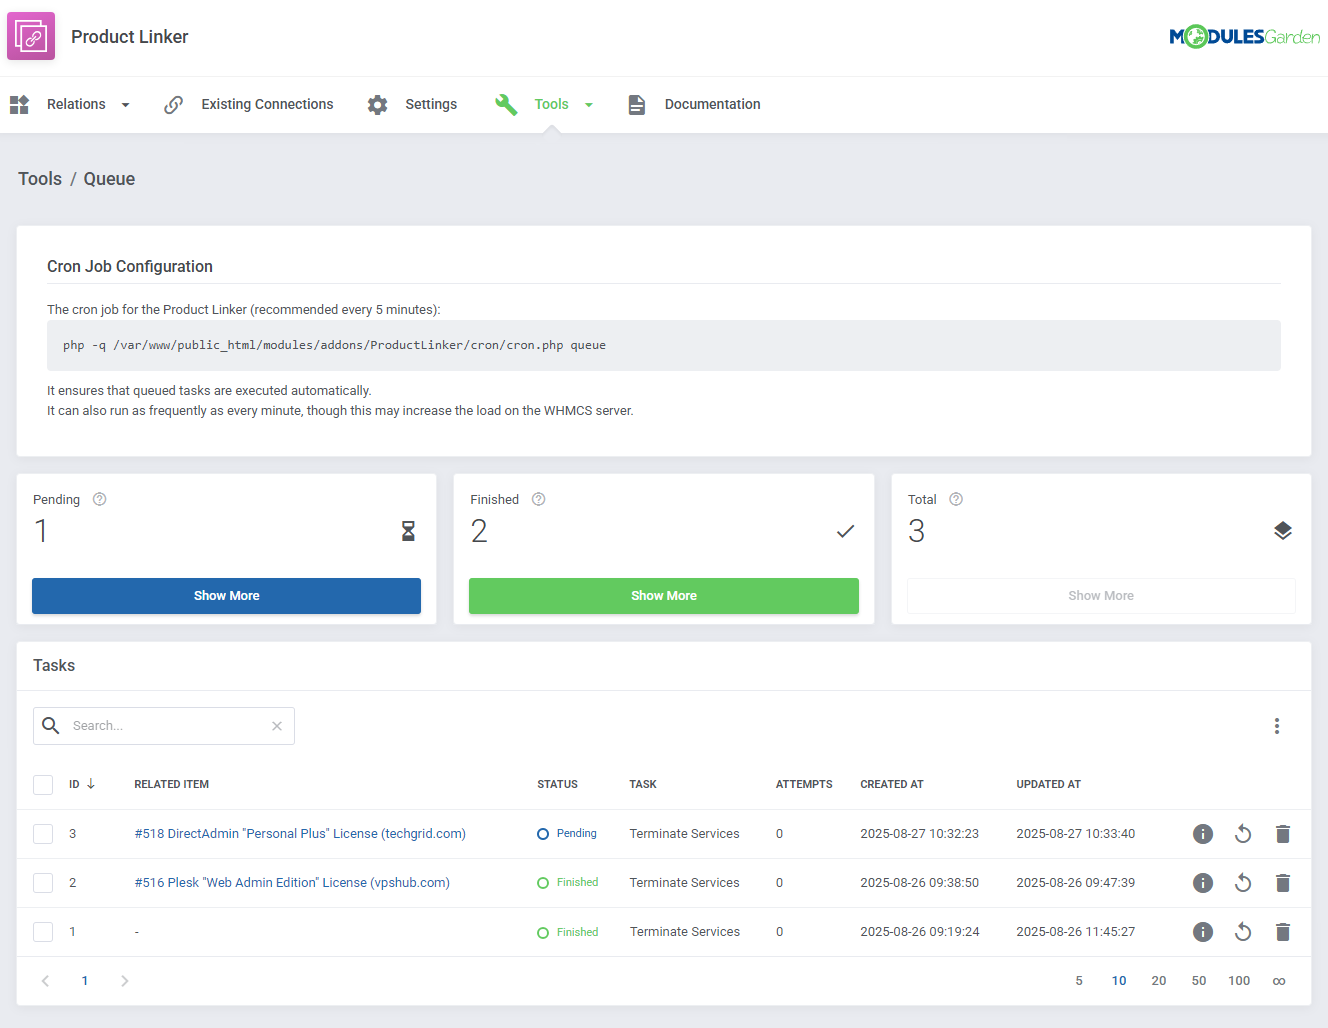Retry task ID 3
This screenshot has height=1028, width=1328.
point(1243,834)
